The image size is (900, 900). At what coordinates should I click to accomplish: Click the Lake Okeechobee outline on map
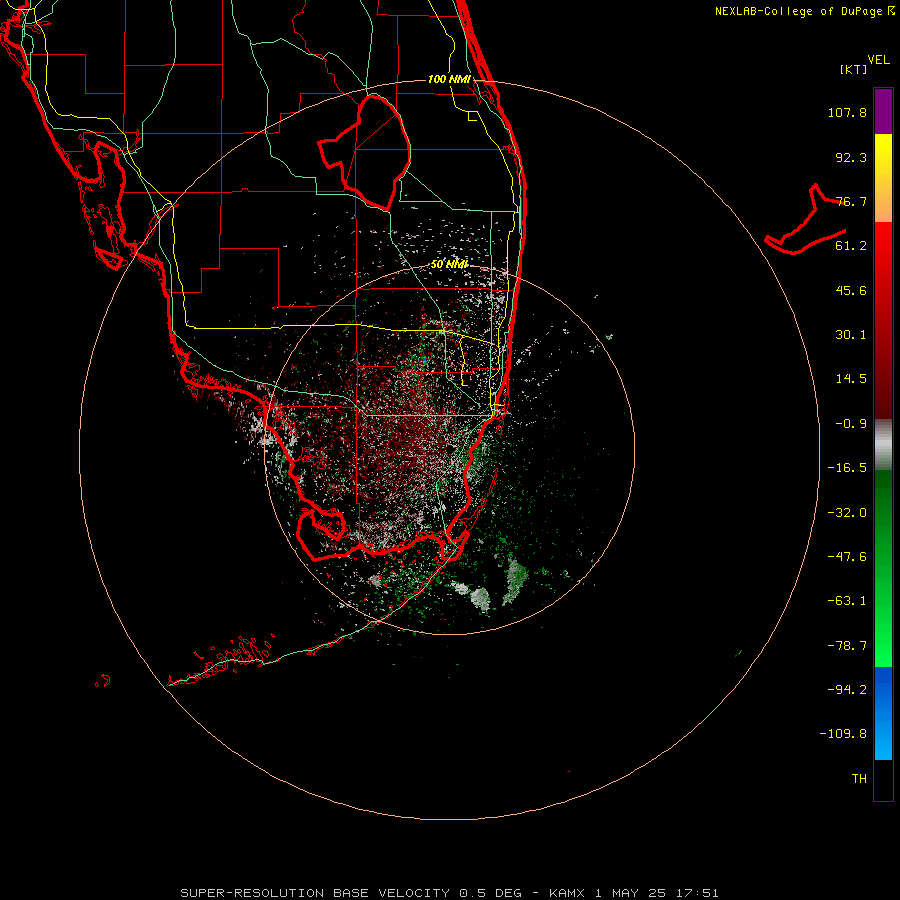[365, 152]
